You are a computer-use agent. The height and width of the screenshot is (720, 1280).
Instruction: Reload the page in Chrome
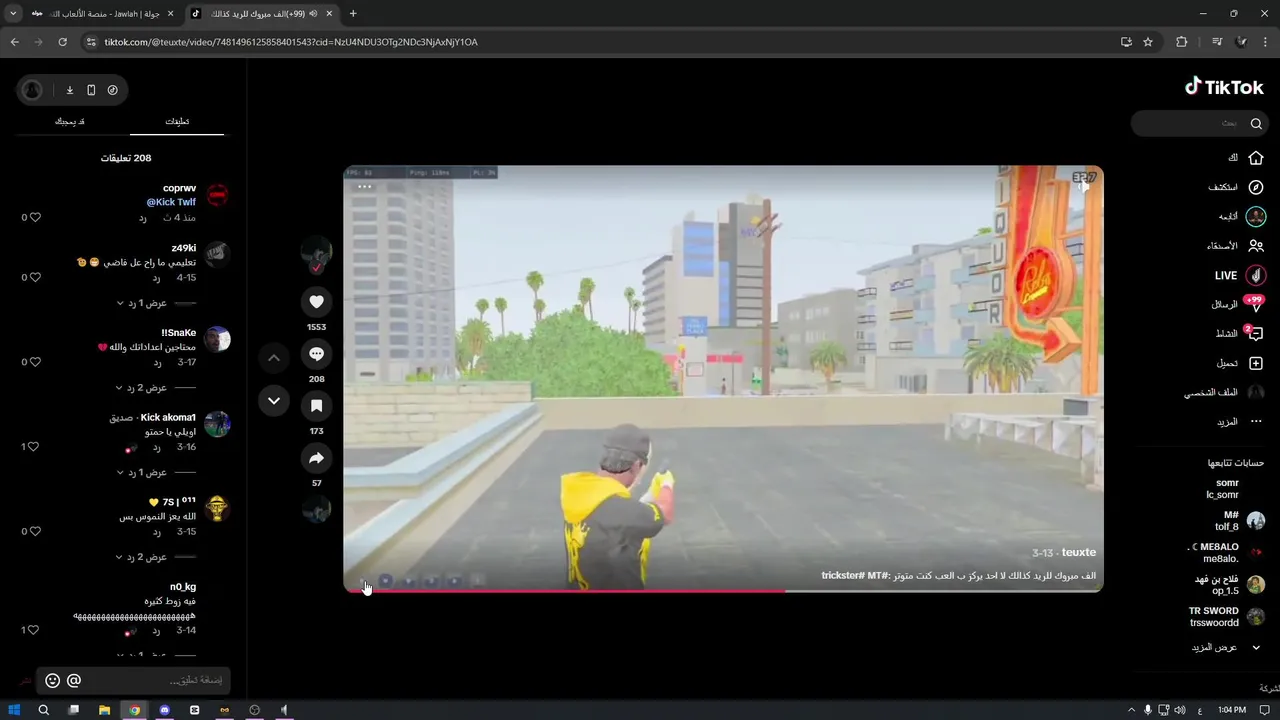[62, 42]
